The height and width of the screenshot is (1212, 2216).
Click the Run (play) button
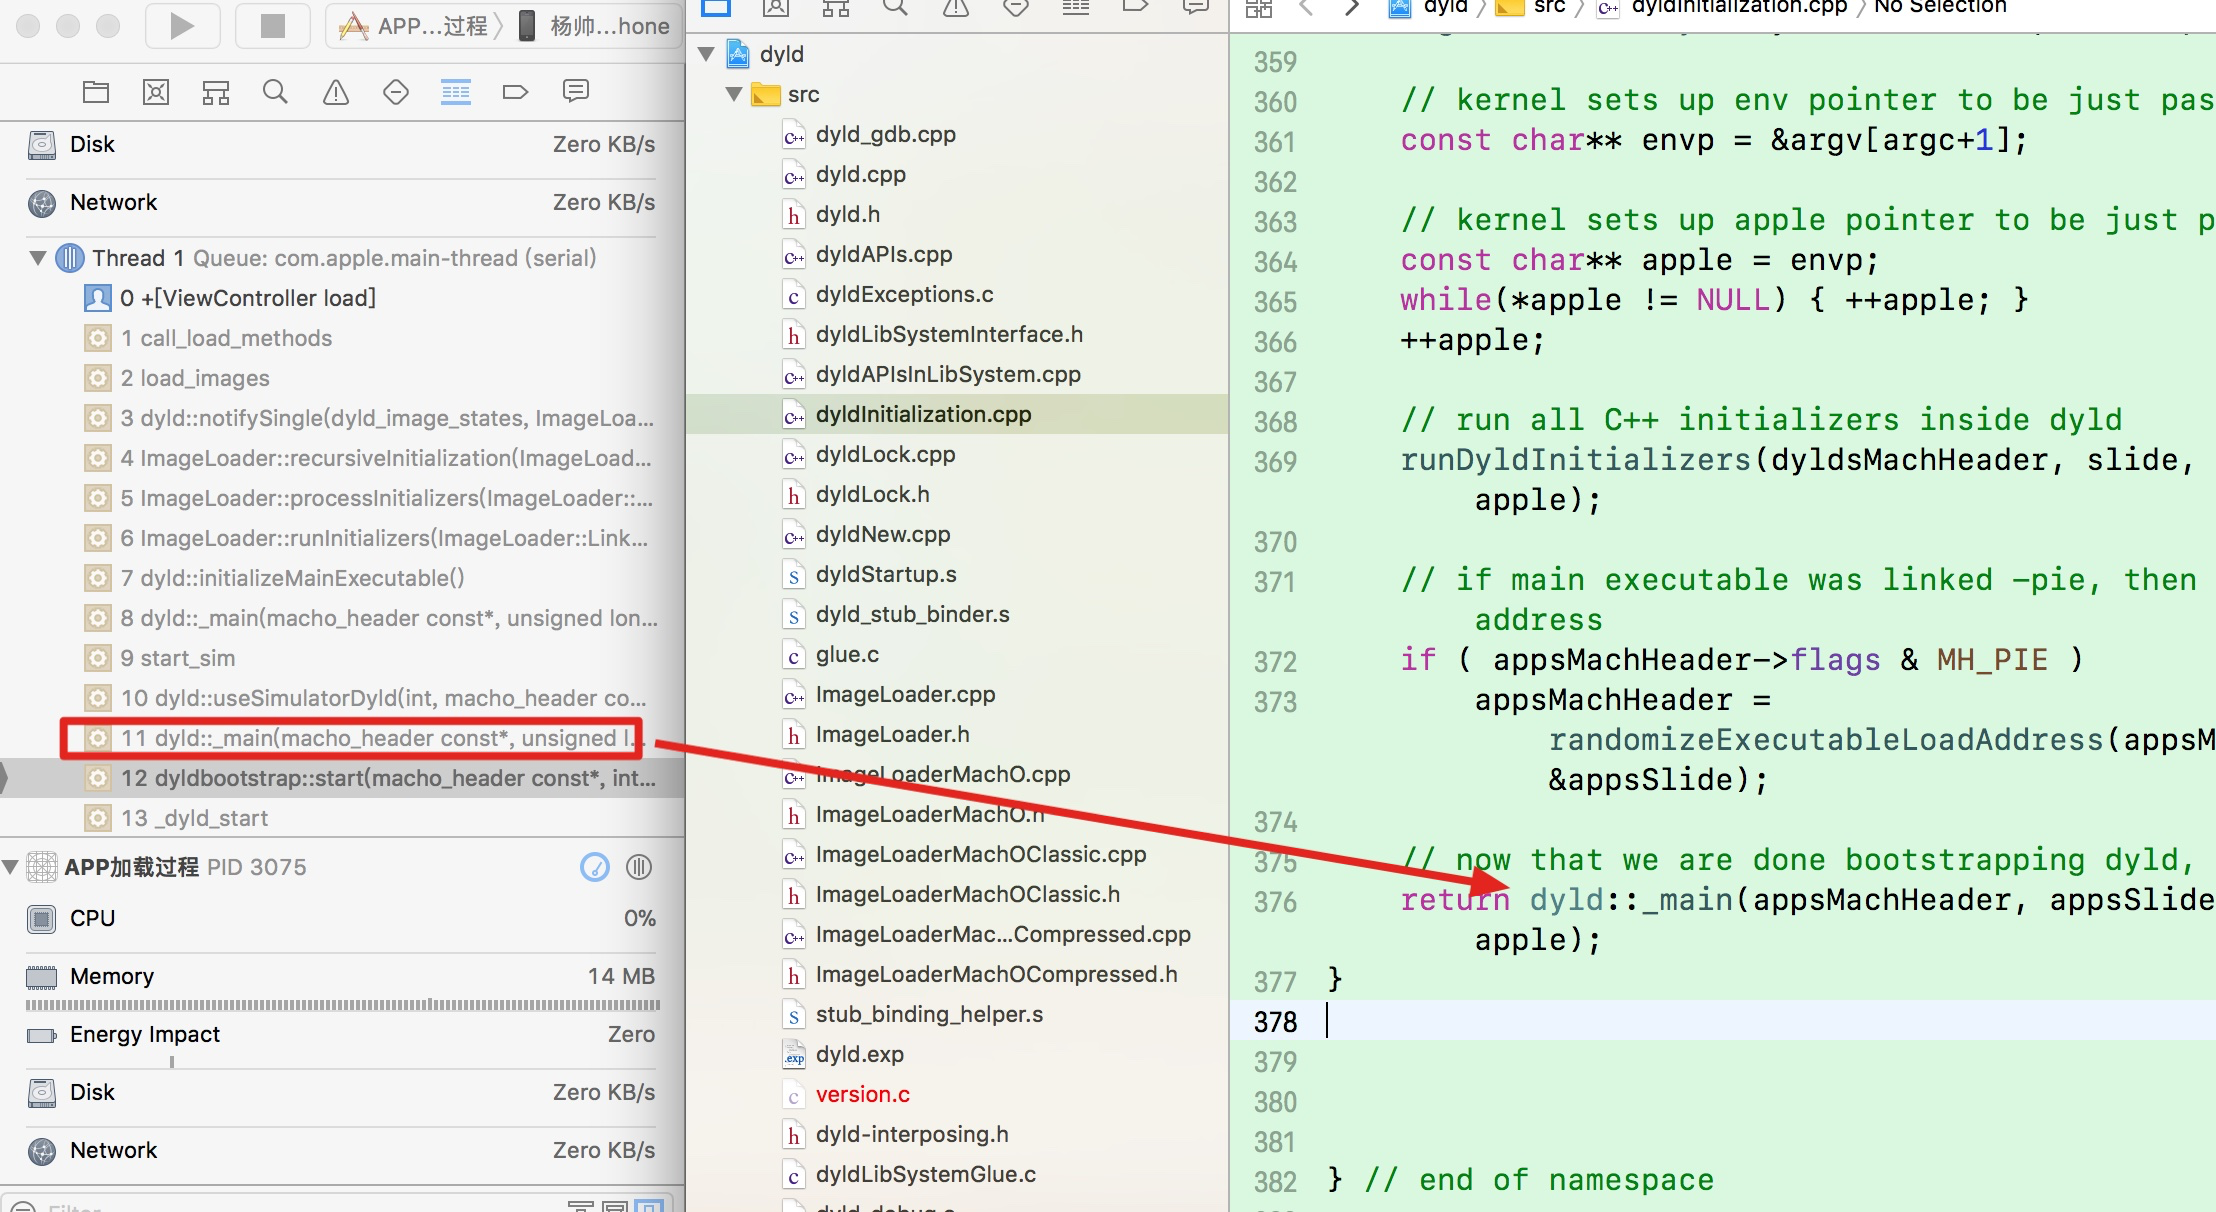click(182, 26)
